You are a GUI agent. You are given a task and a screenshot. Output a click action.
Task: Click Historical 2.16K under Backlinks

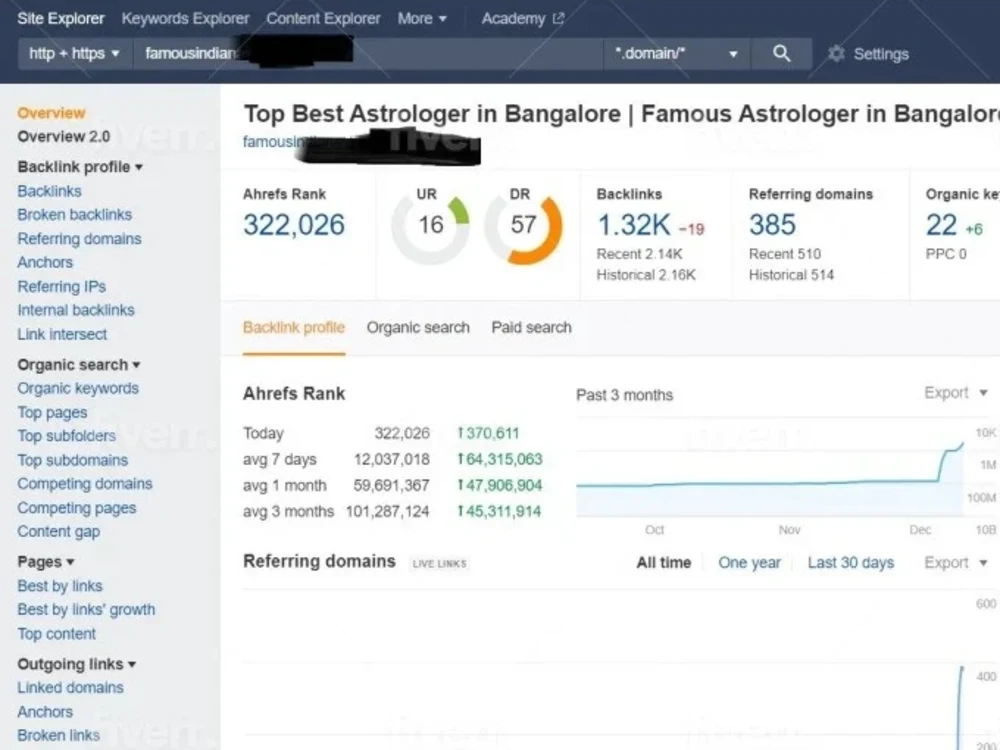(x=646, y=275)
